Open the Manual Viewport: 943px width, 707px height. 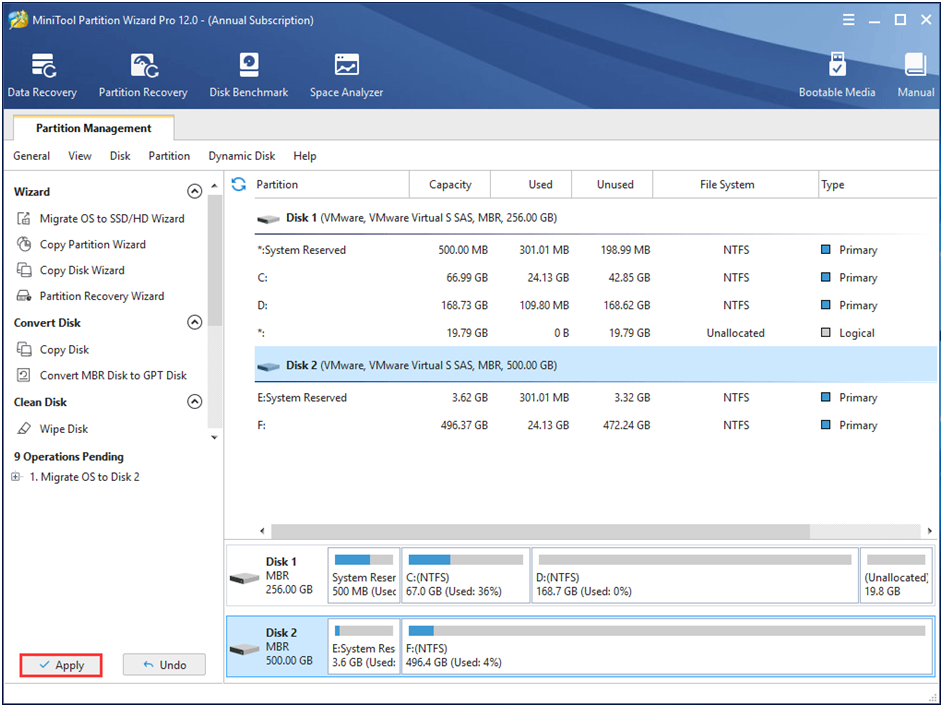pos(916,75)
